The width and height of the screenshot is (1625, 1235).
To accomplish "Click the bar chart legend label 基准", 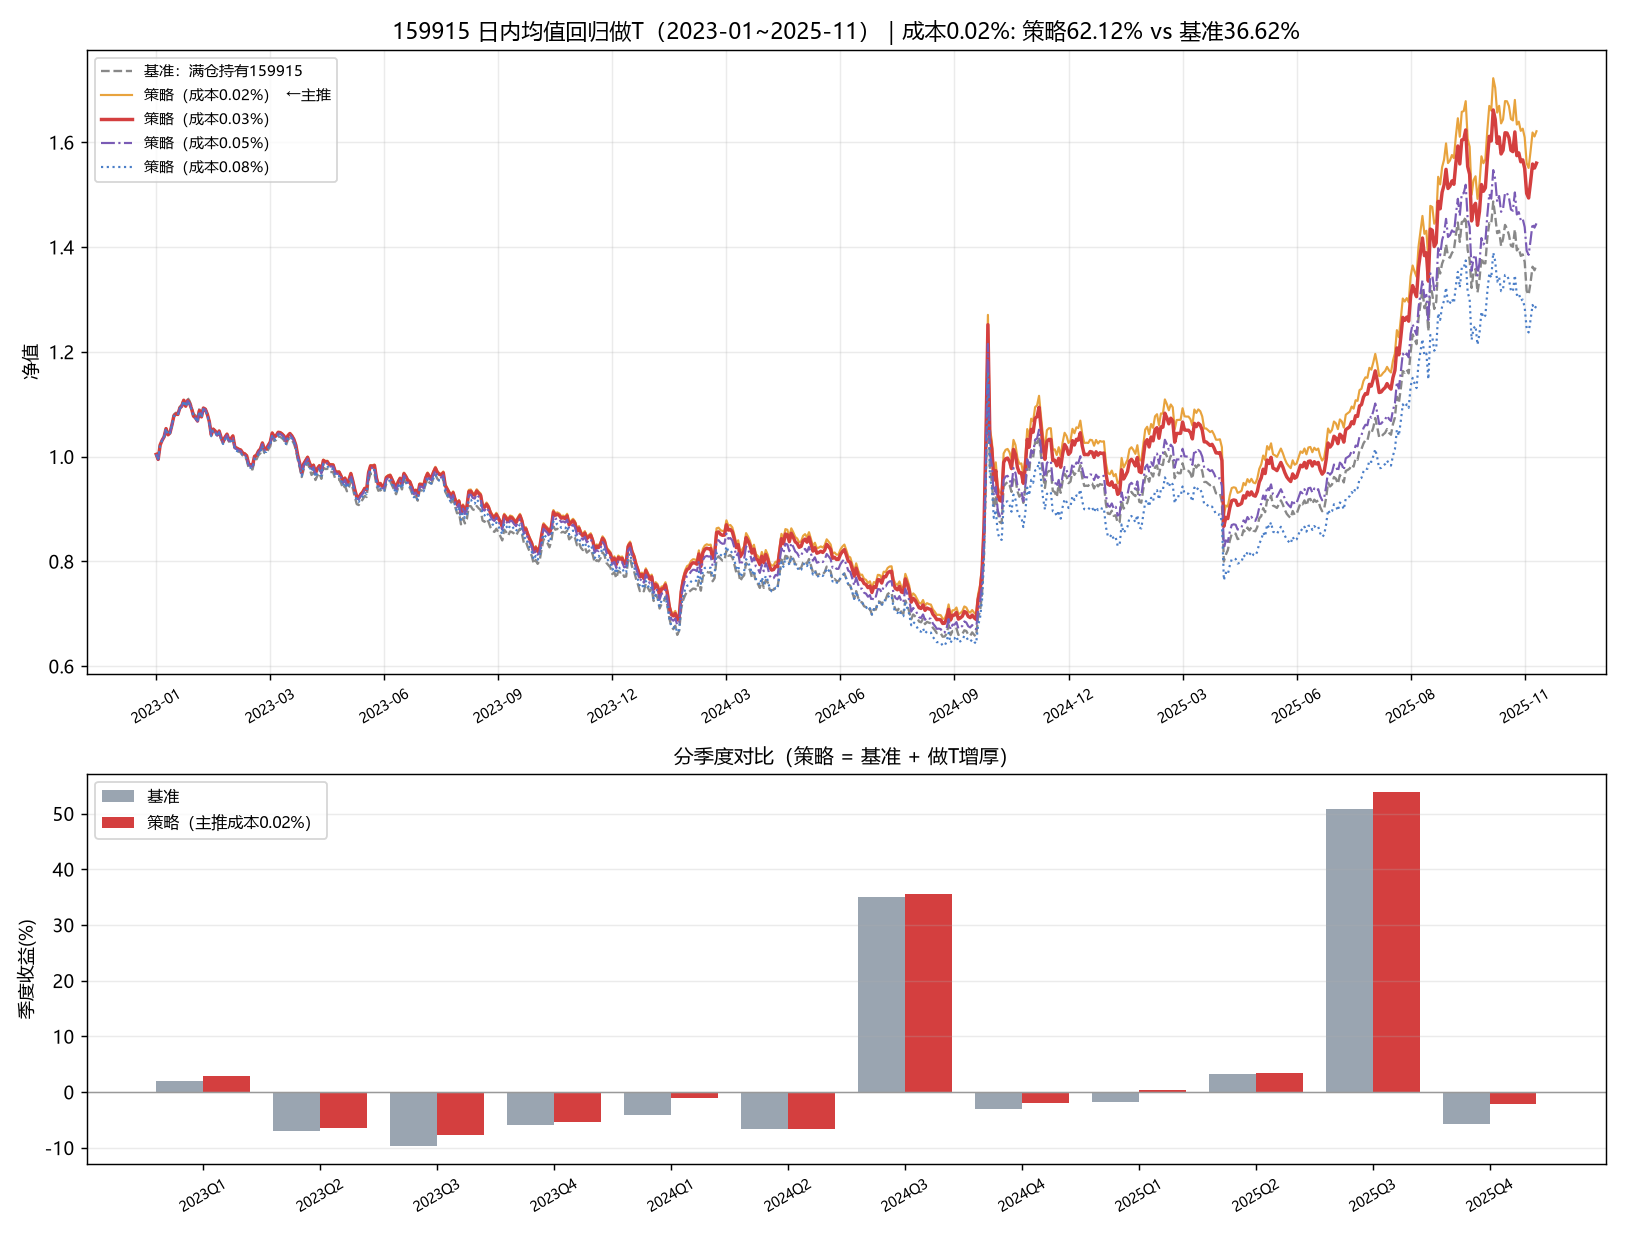I will pos(163,796).
